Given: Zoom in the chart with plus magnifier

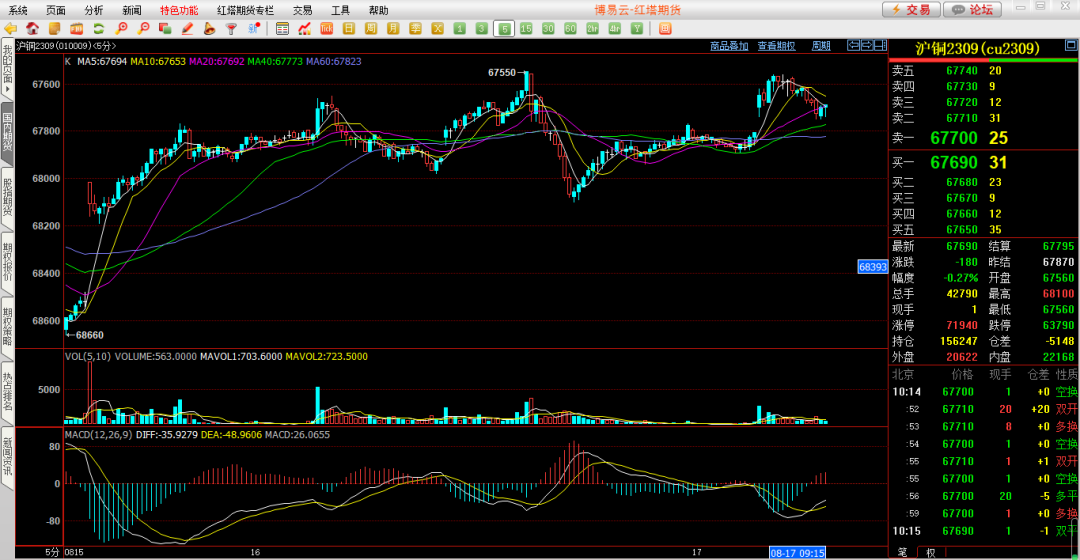Looking at the screenshot, I should coord(121,28).
